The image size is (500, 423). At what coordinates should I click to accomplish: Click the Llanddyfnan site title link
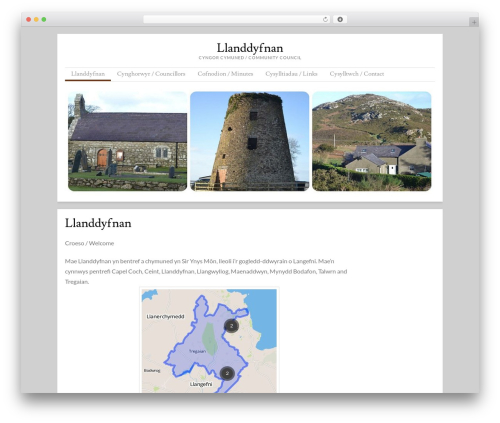tap(250, 48)
